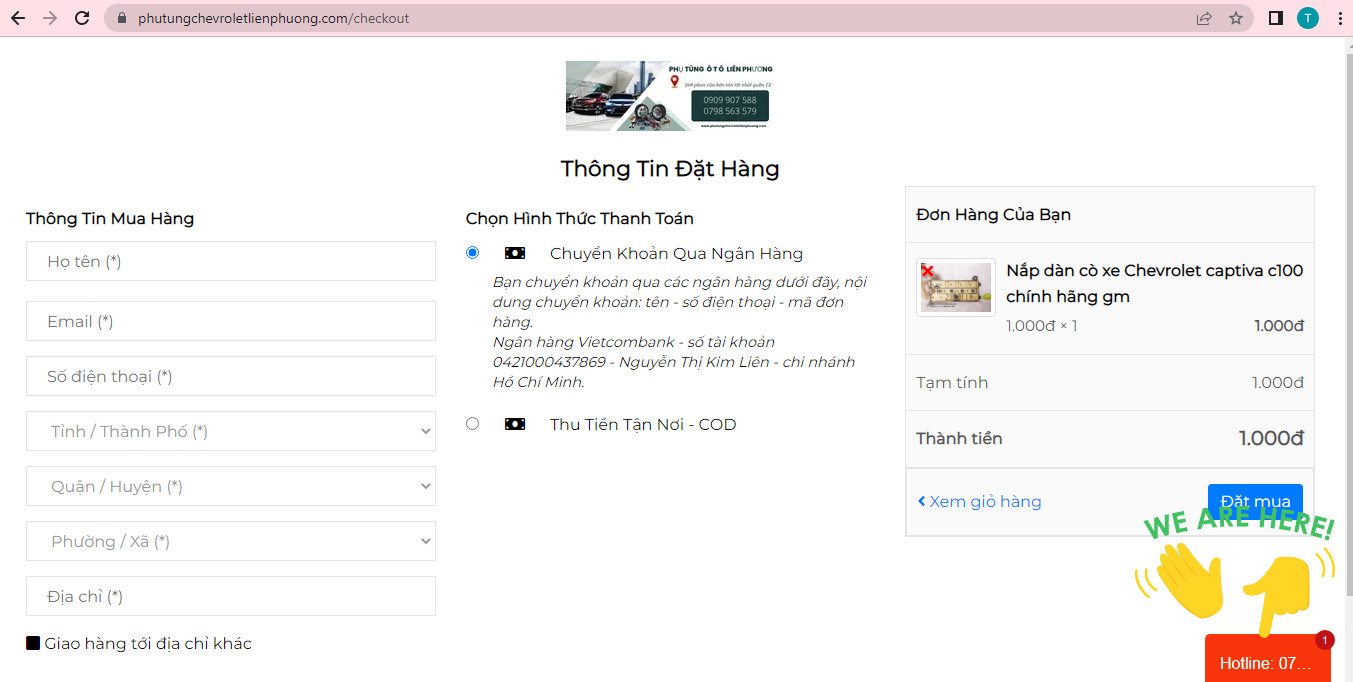Select Thu Tiền Tận Nơi - COD option
The width and height of the screenshot is (1353, 682).
coord(473,424)
